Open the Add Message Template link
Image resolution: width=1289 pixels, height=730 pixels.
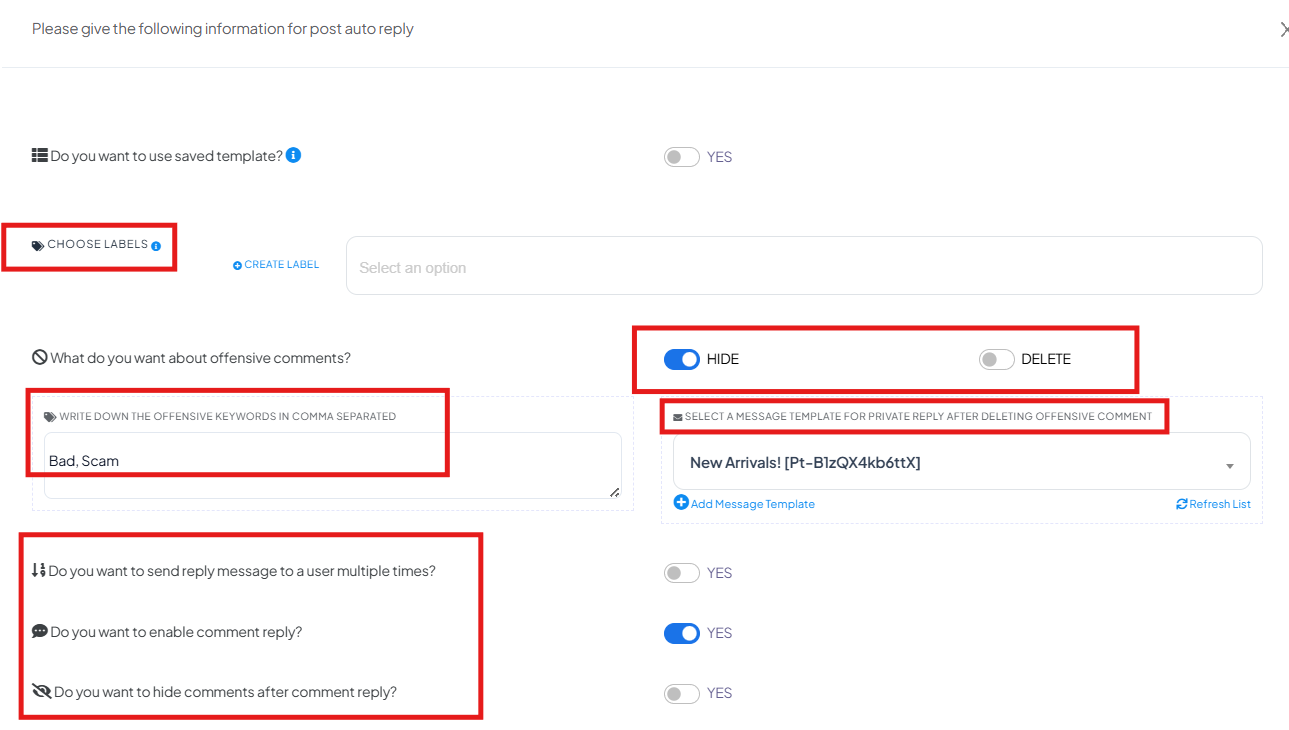(x=744, y=503)
